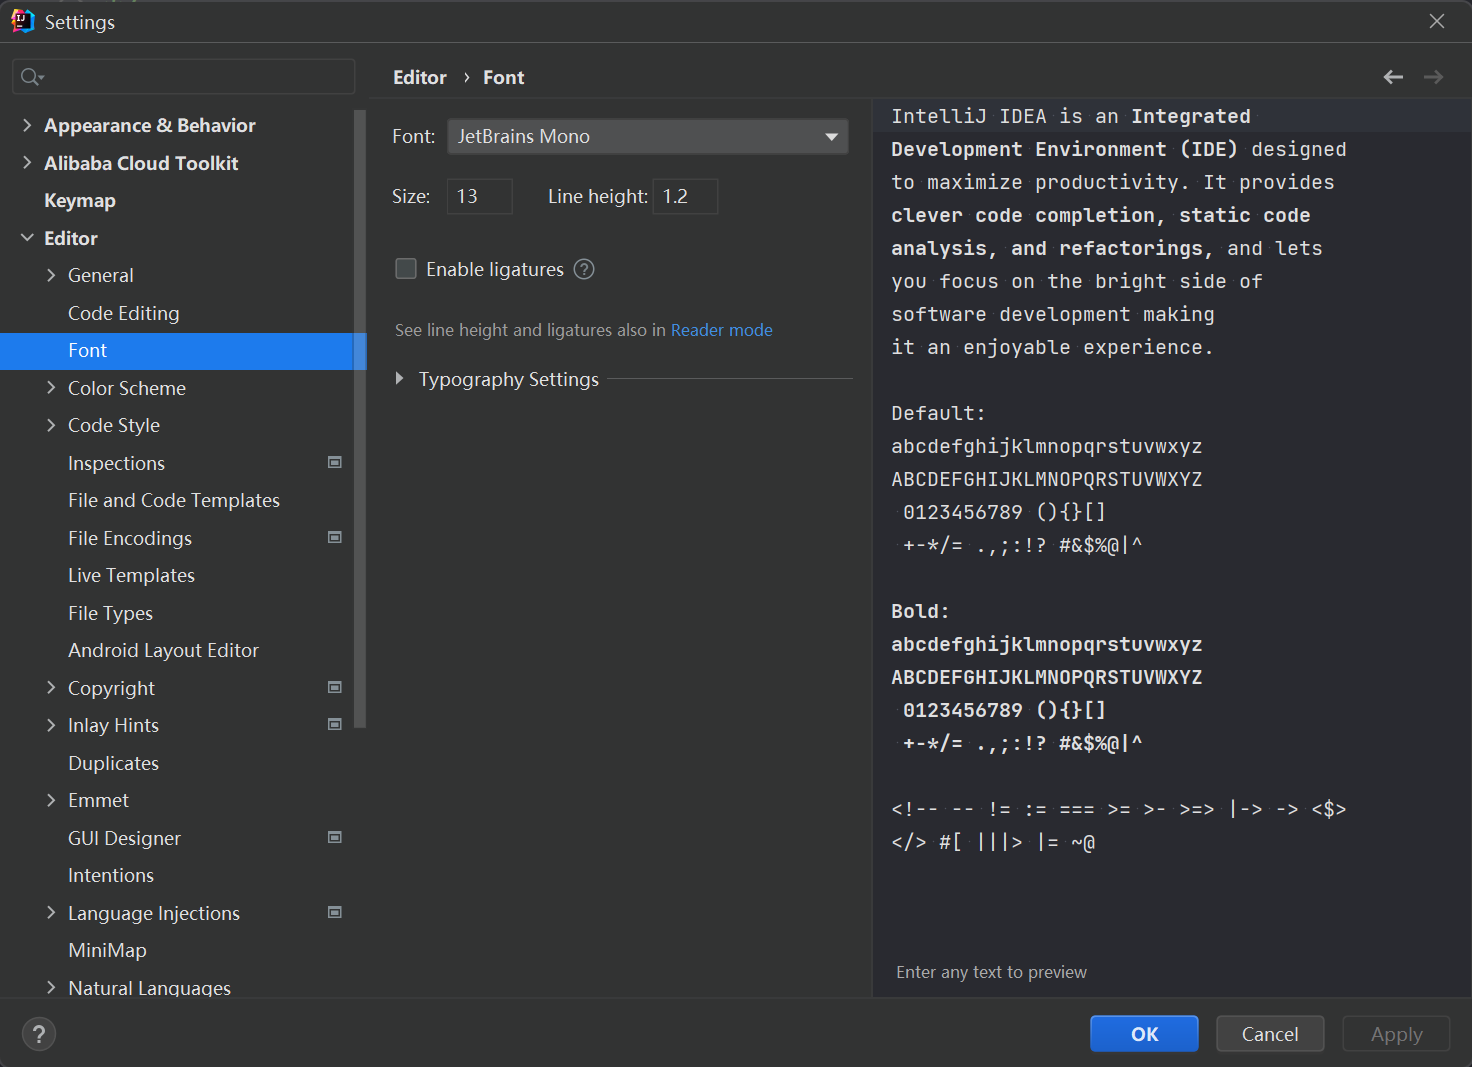Click the ligatures help question mark icon
Screen dimensions: 1472x1067
tap(584, 269)
